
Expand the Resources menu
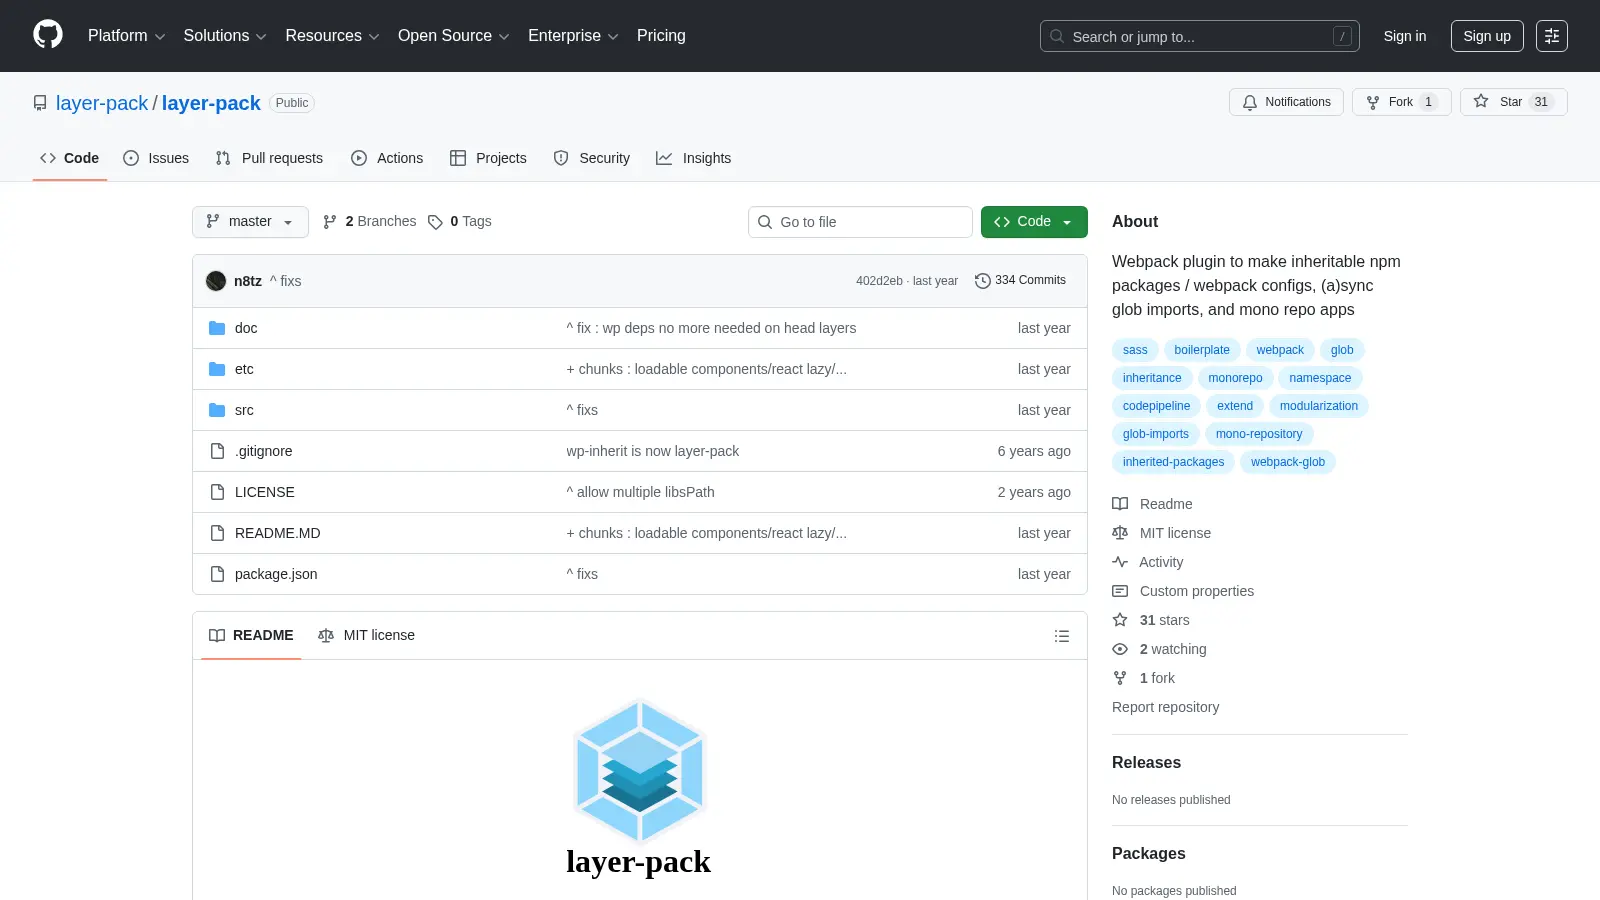click(332, 36)
